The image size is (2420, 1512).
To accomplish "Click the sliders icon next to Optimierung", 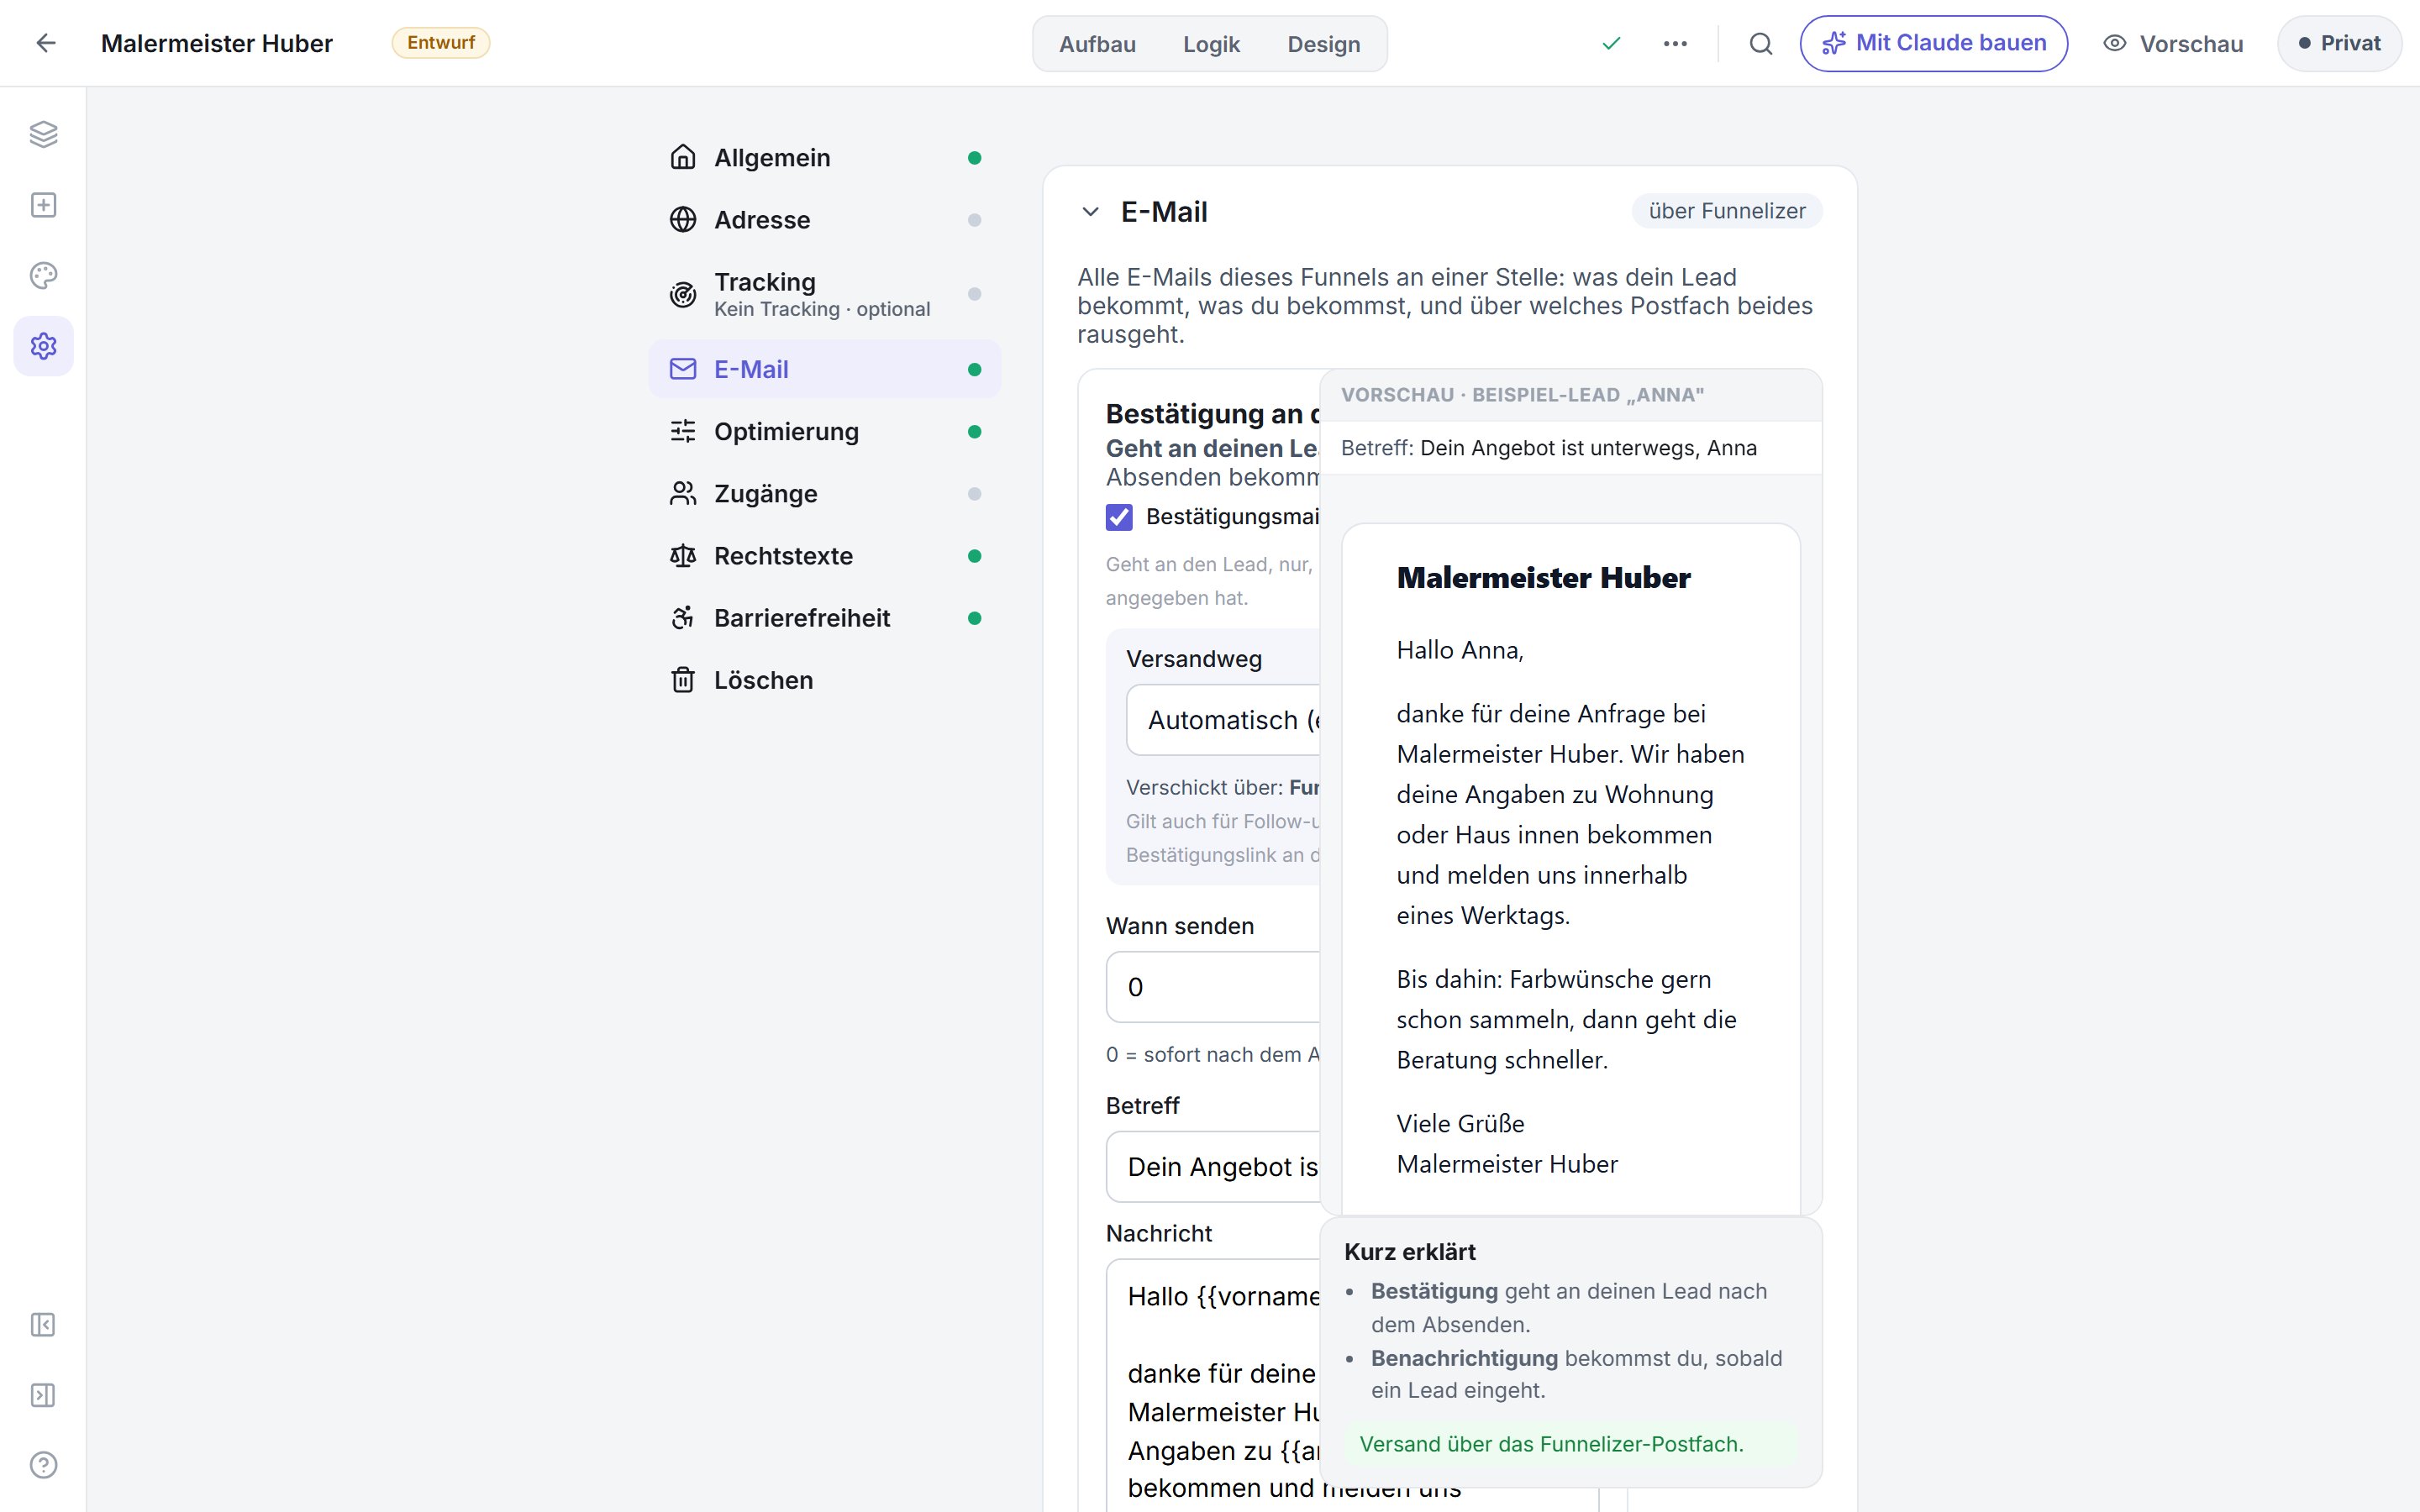I will pyautogui.click(x=683, y=431).
